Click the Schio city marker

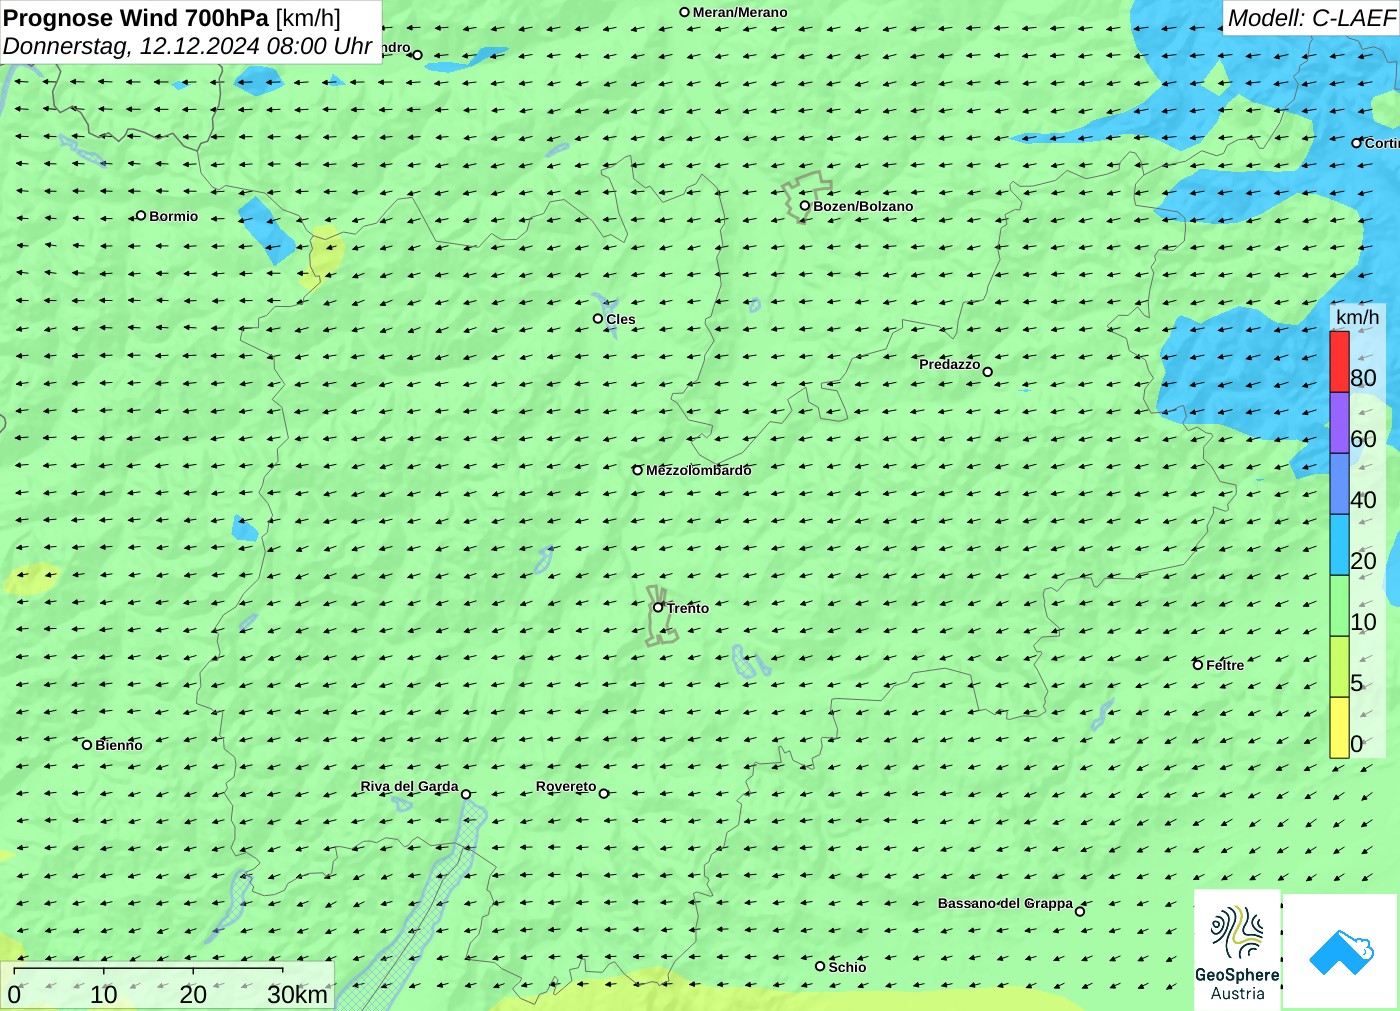tap(820, 966)
